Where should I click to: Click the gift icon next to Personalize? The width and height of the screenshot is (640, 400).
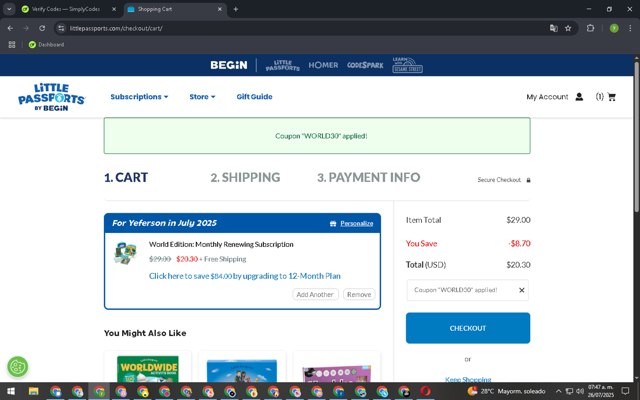pyautogui.click(x=333, y=223)
